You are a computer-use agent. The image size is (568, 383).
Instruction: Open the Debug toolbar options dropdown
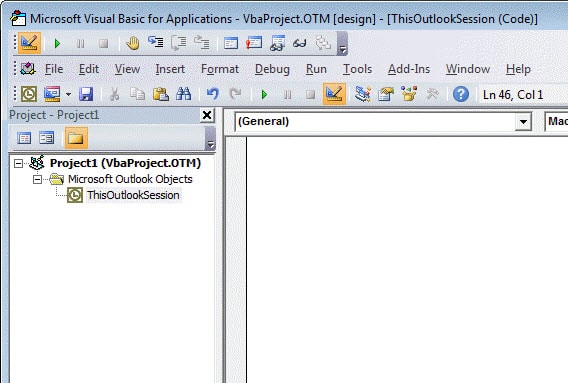point(342,43)
